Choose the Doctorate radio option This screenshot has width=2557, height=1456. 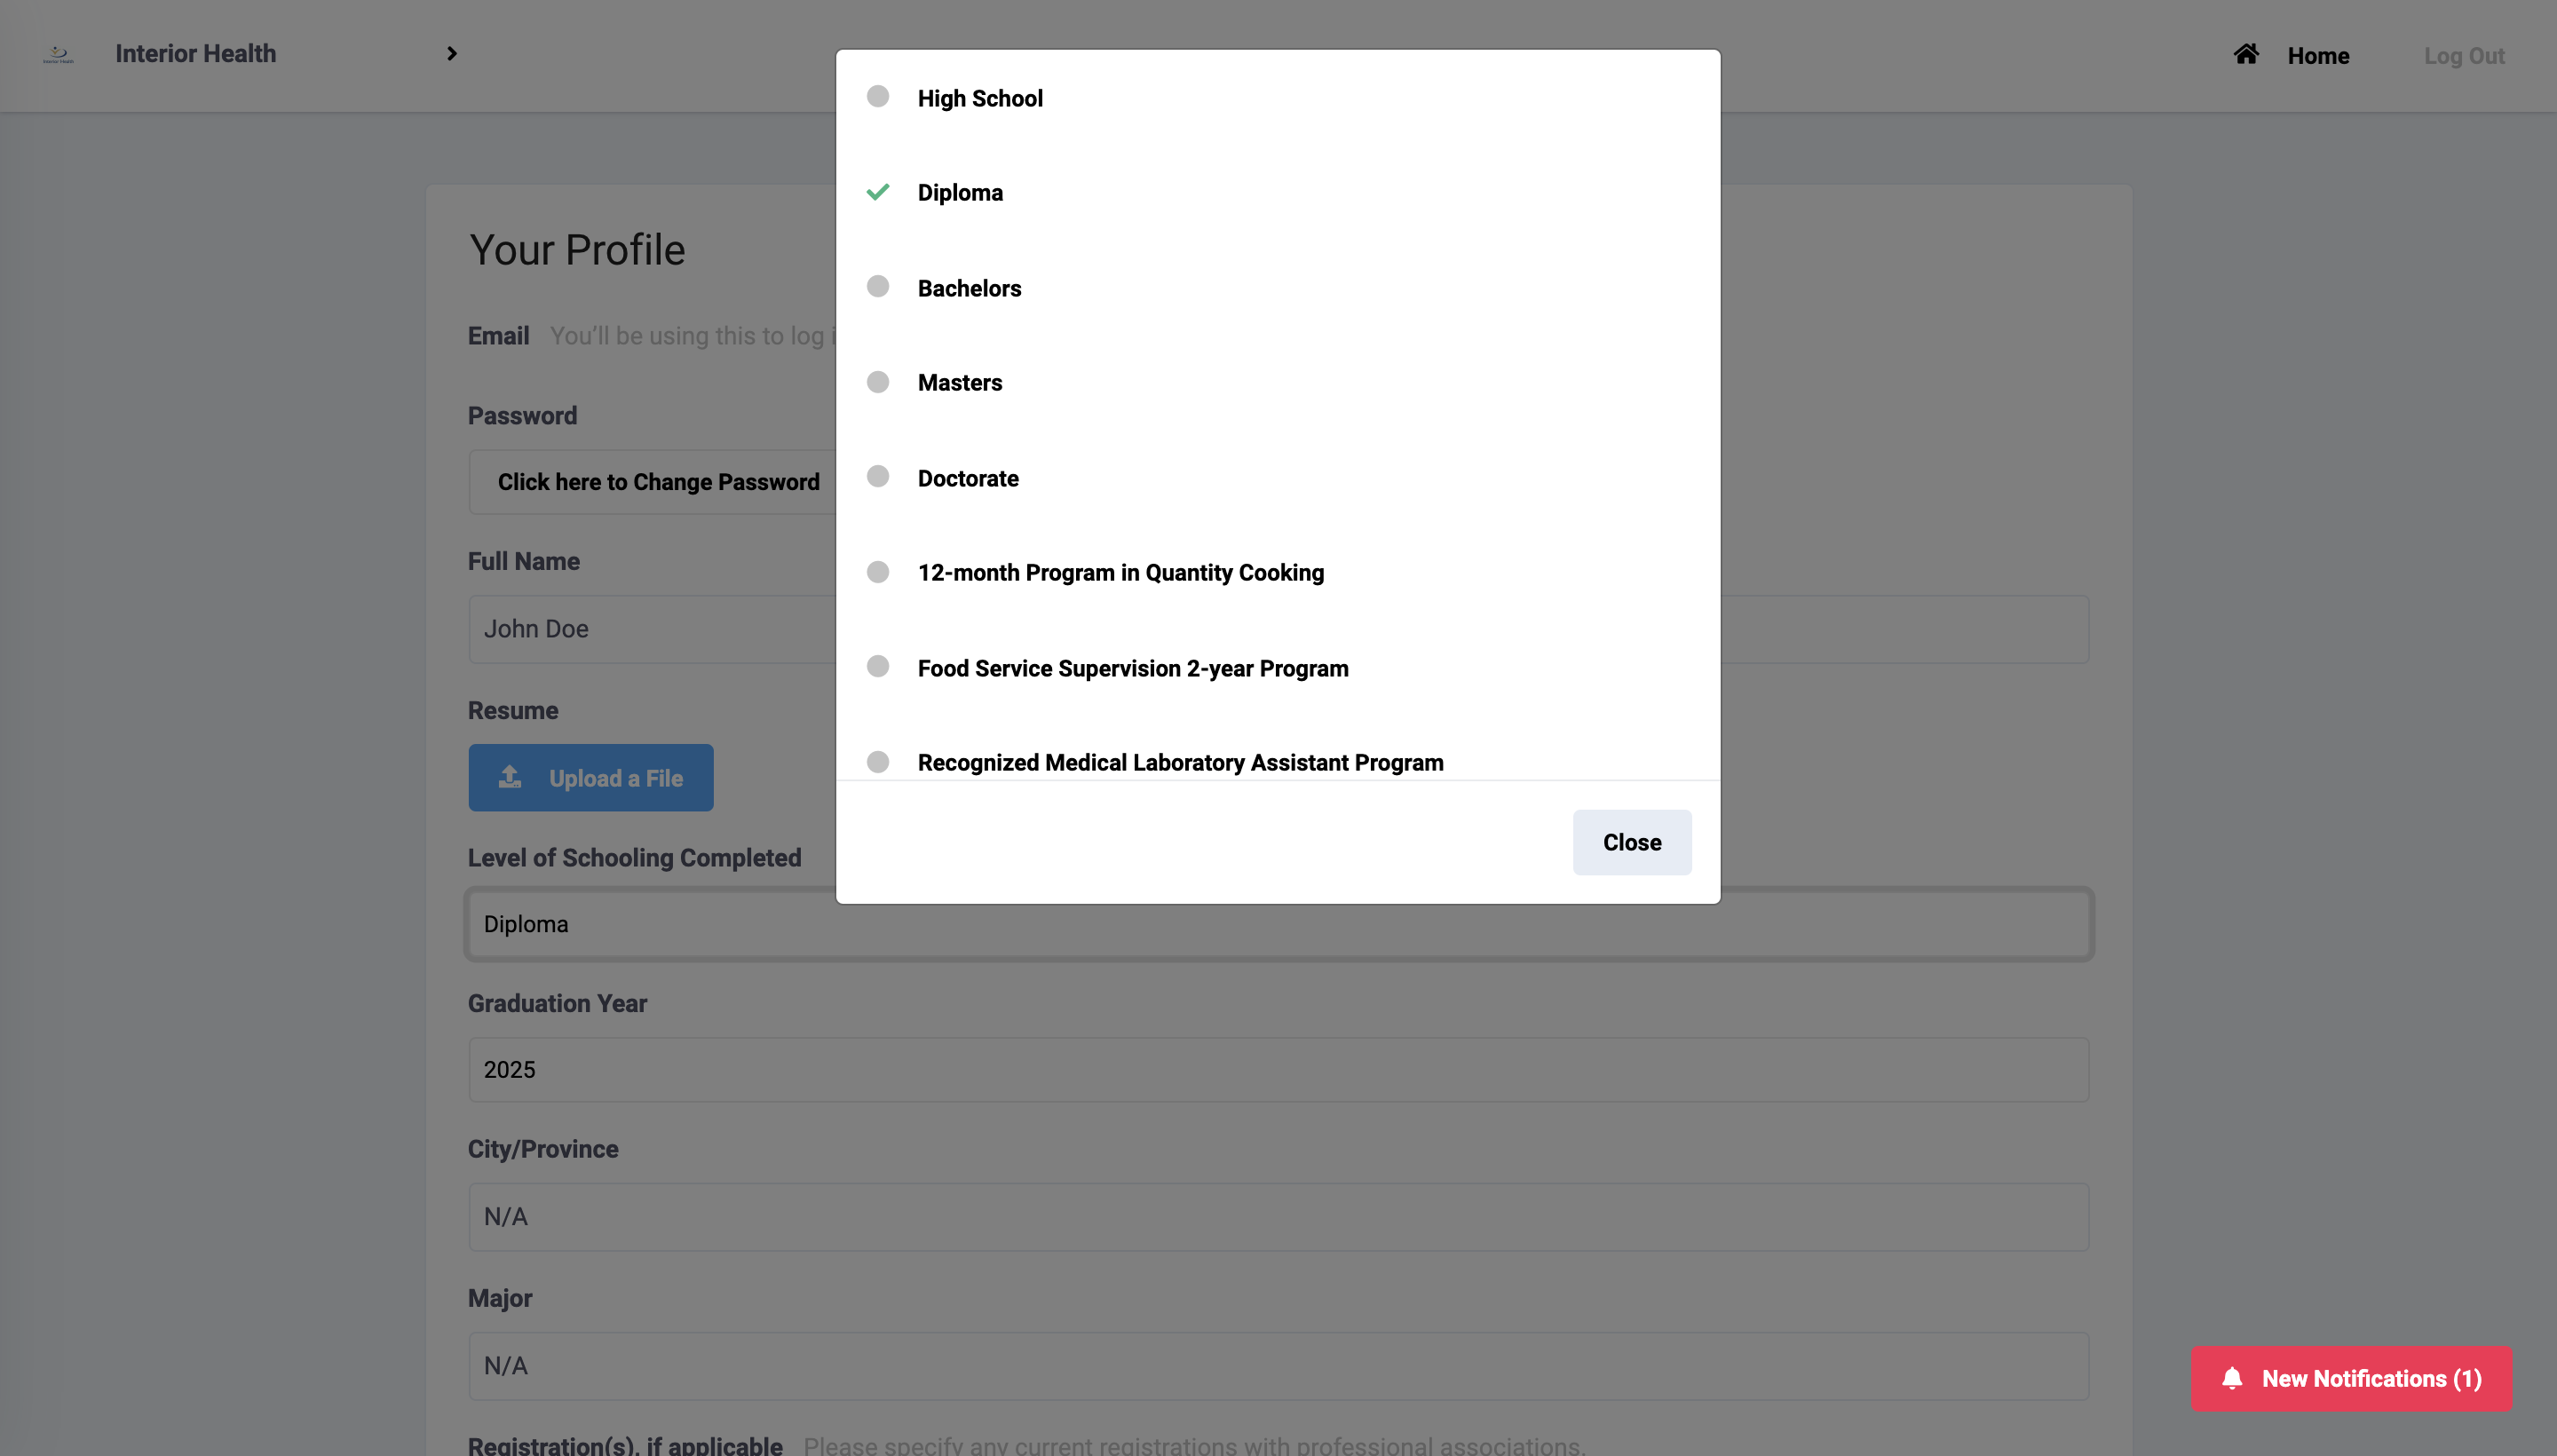pyautogui.click(x=878, y=476)
